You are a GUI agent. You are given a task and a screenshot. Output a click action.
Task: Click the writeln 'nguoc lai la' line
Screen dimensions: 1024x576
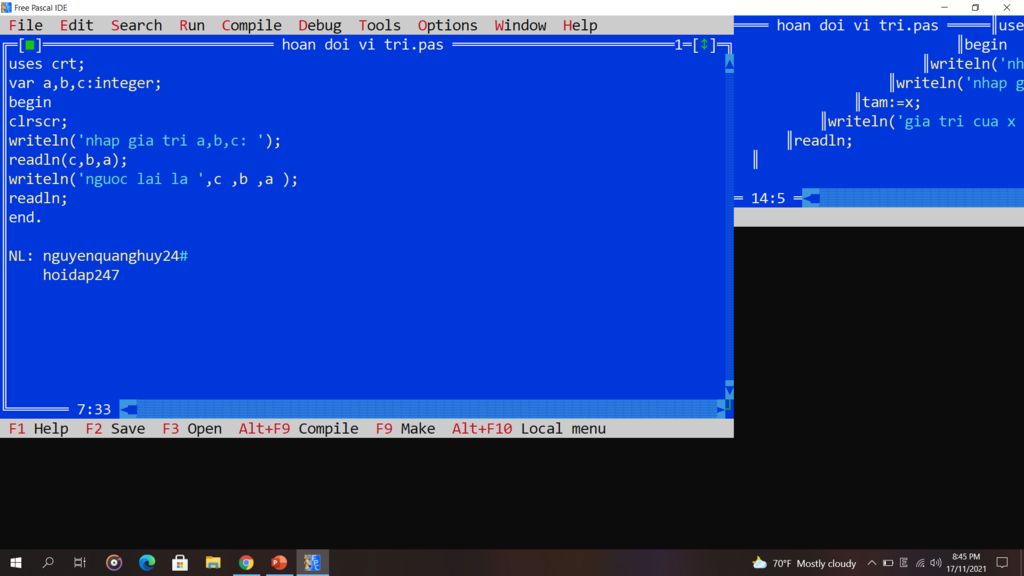153,179
